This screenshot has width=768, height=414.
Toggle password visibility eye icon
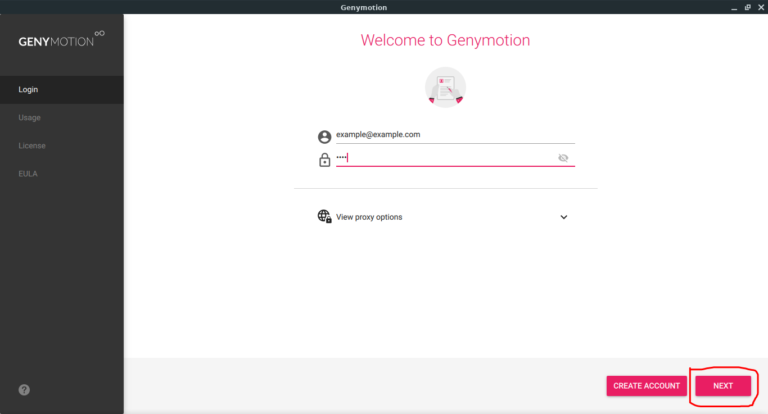tap(563, 158)
